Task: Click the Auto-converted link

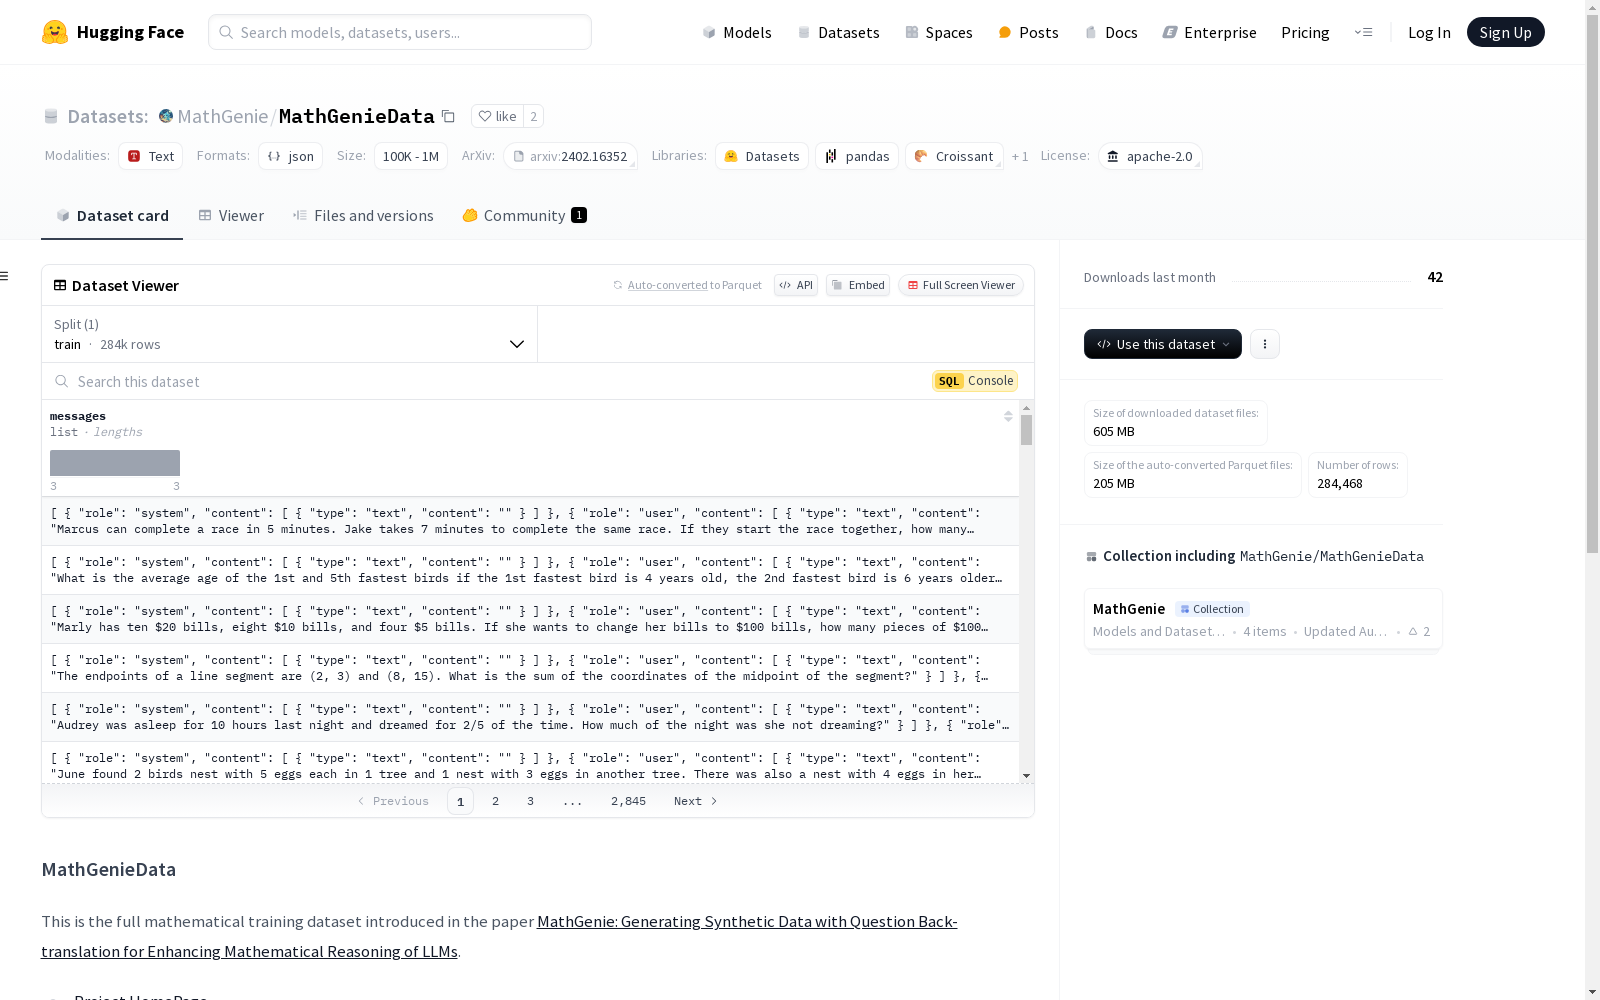Action: [667, 285]
